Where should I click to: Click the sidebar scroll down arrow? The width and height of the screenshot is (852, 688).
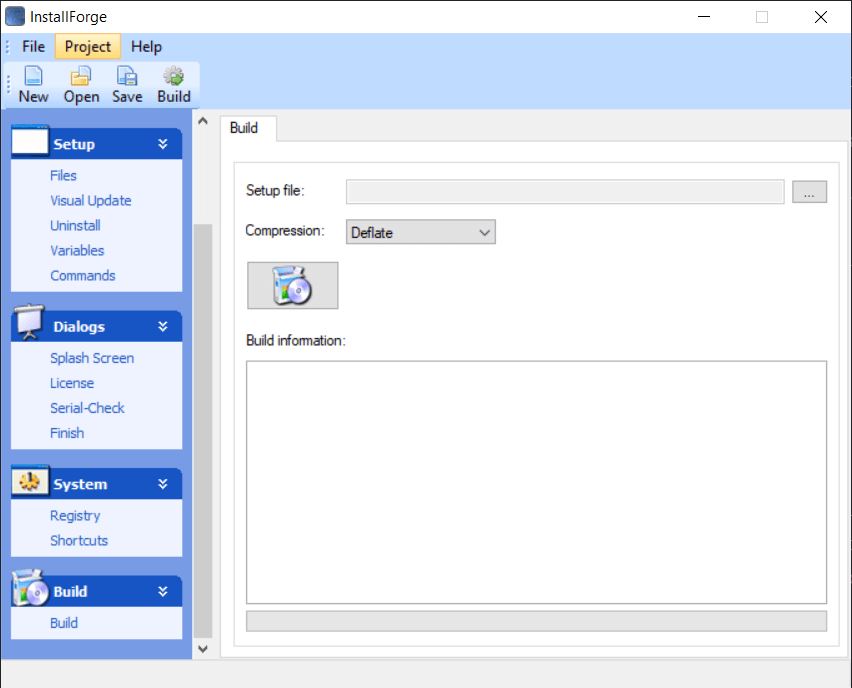click(x=203, y=649)
